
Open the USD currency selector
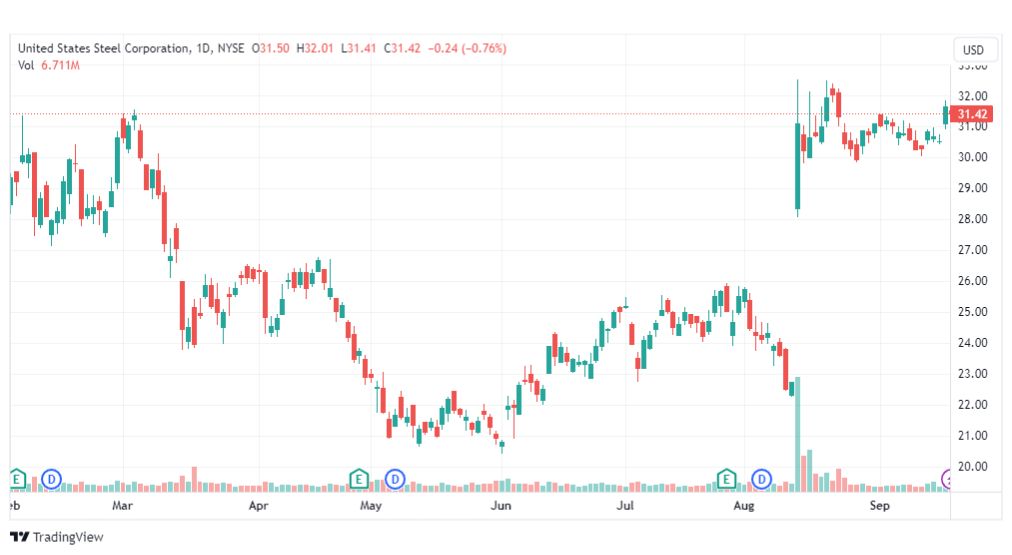pos(973,50)
